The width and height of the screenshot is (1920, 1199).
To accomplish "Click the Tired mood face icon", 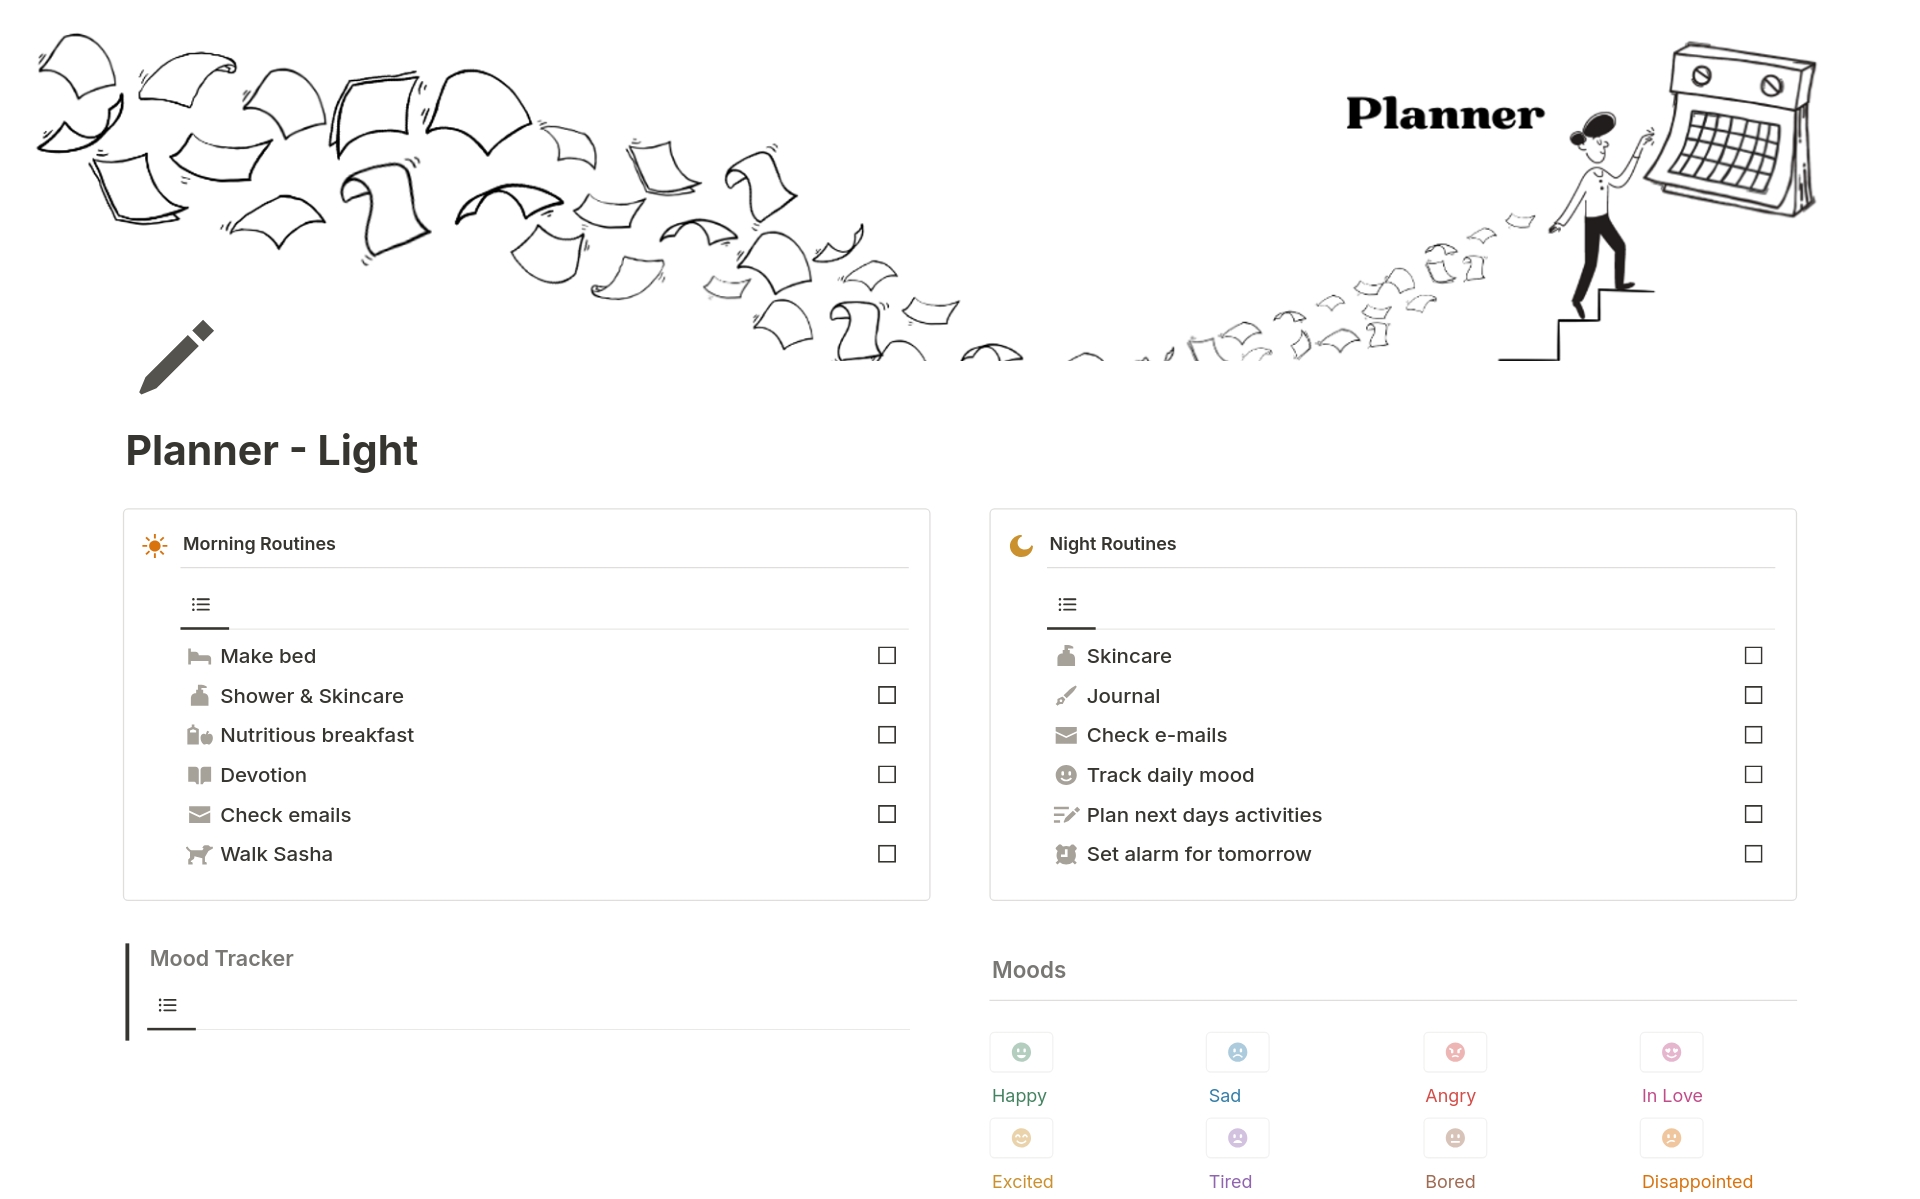I will click(x=1237, y=1138).
